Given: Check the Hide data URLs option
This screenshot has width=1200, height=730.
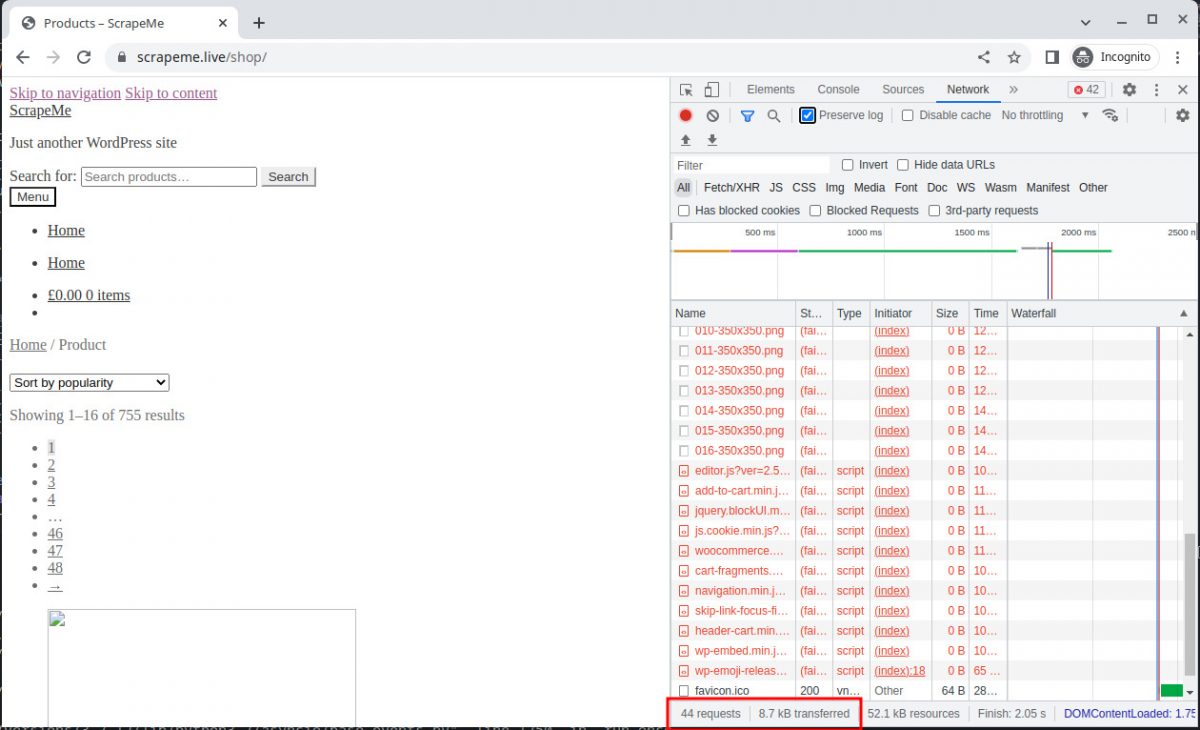Looking at the screenshot, I should pyautogui.click(x=903, y=165).
